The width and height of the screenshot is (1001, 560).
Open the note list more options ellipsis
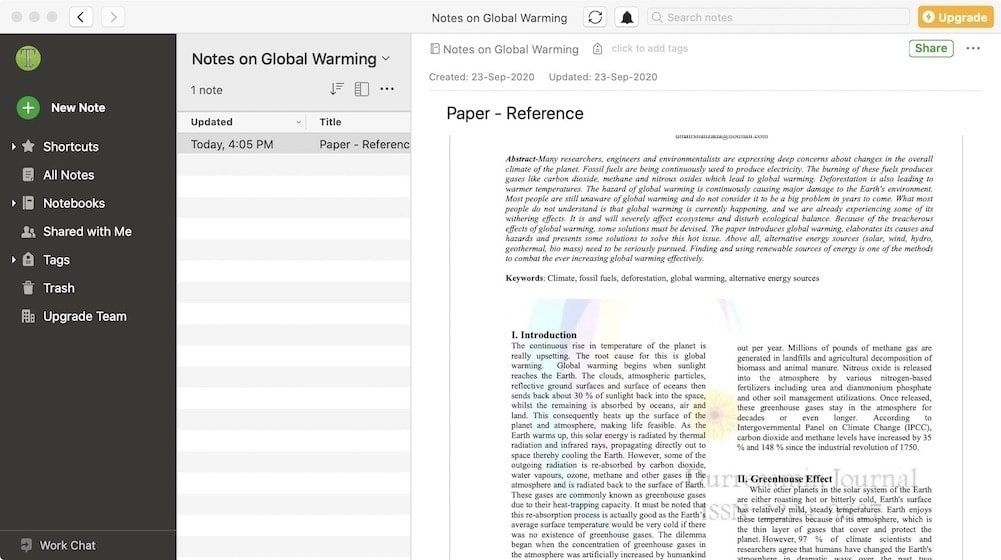click(x=387, y=89)
